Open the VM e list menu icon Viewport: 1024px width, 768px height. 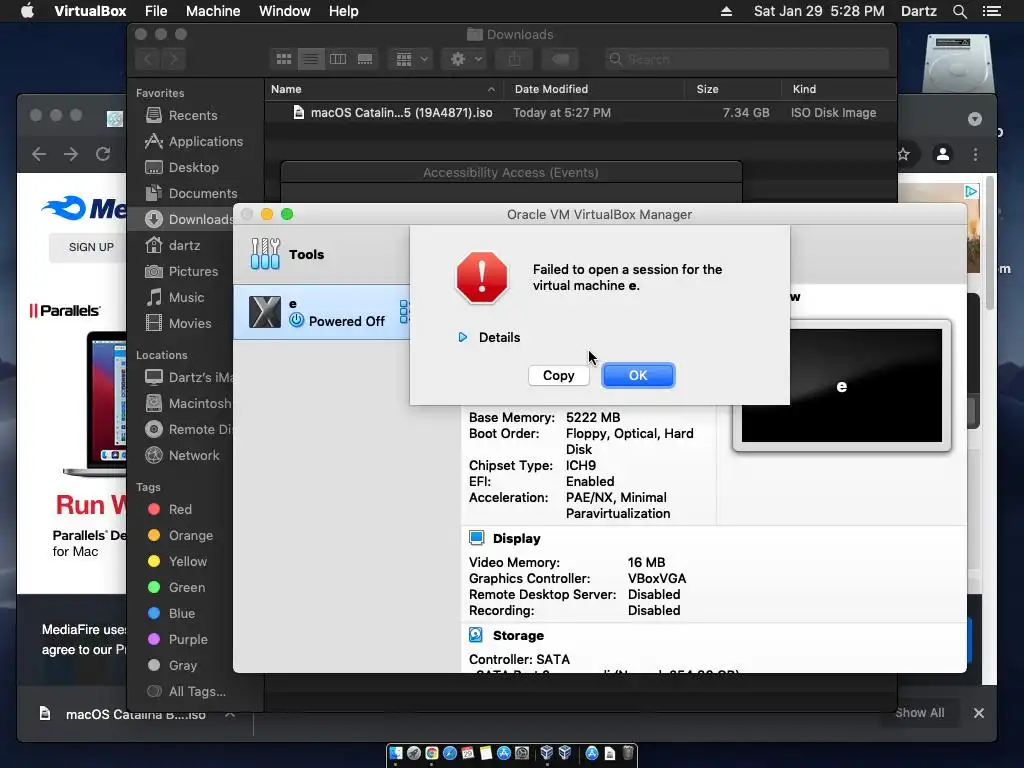pyautogui.click(x=404, y=312)
